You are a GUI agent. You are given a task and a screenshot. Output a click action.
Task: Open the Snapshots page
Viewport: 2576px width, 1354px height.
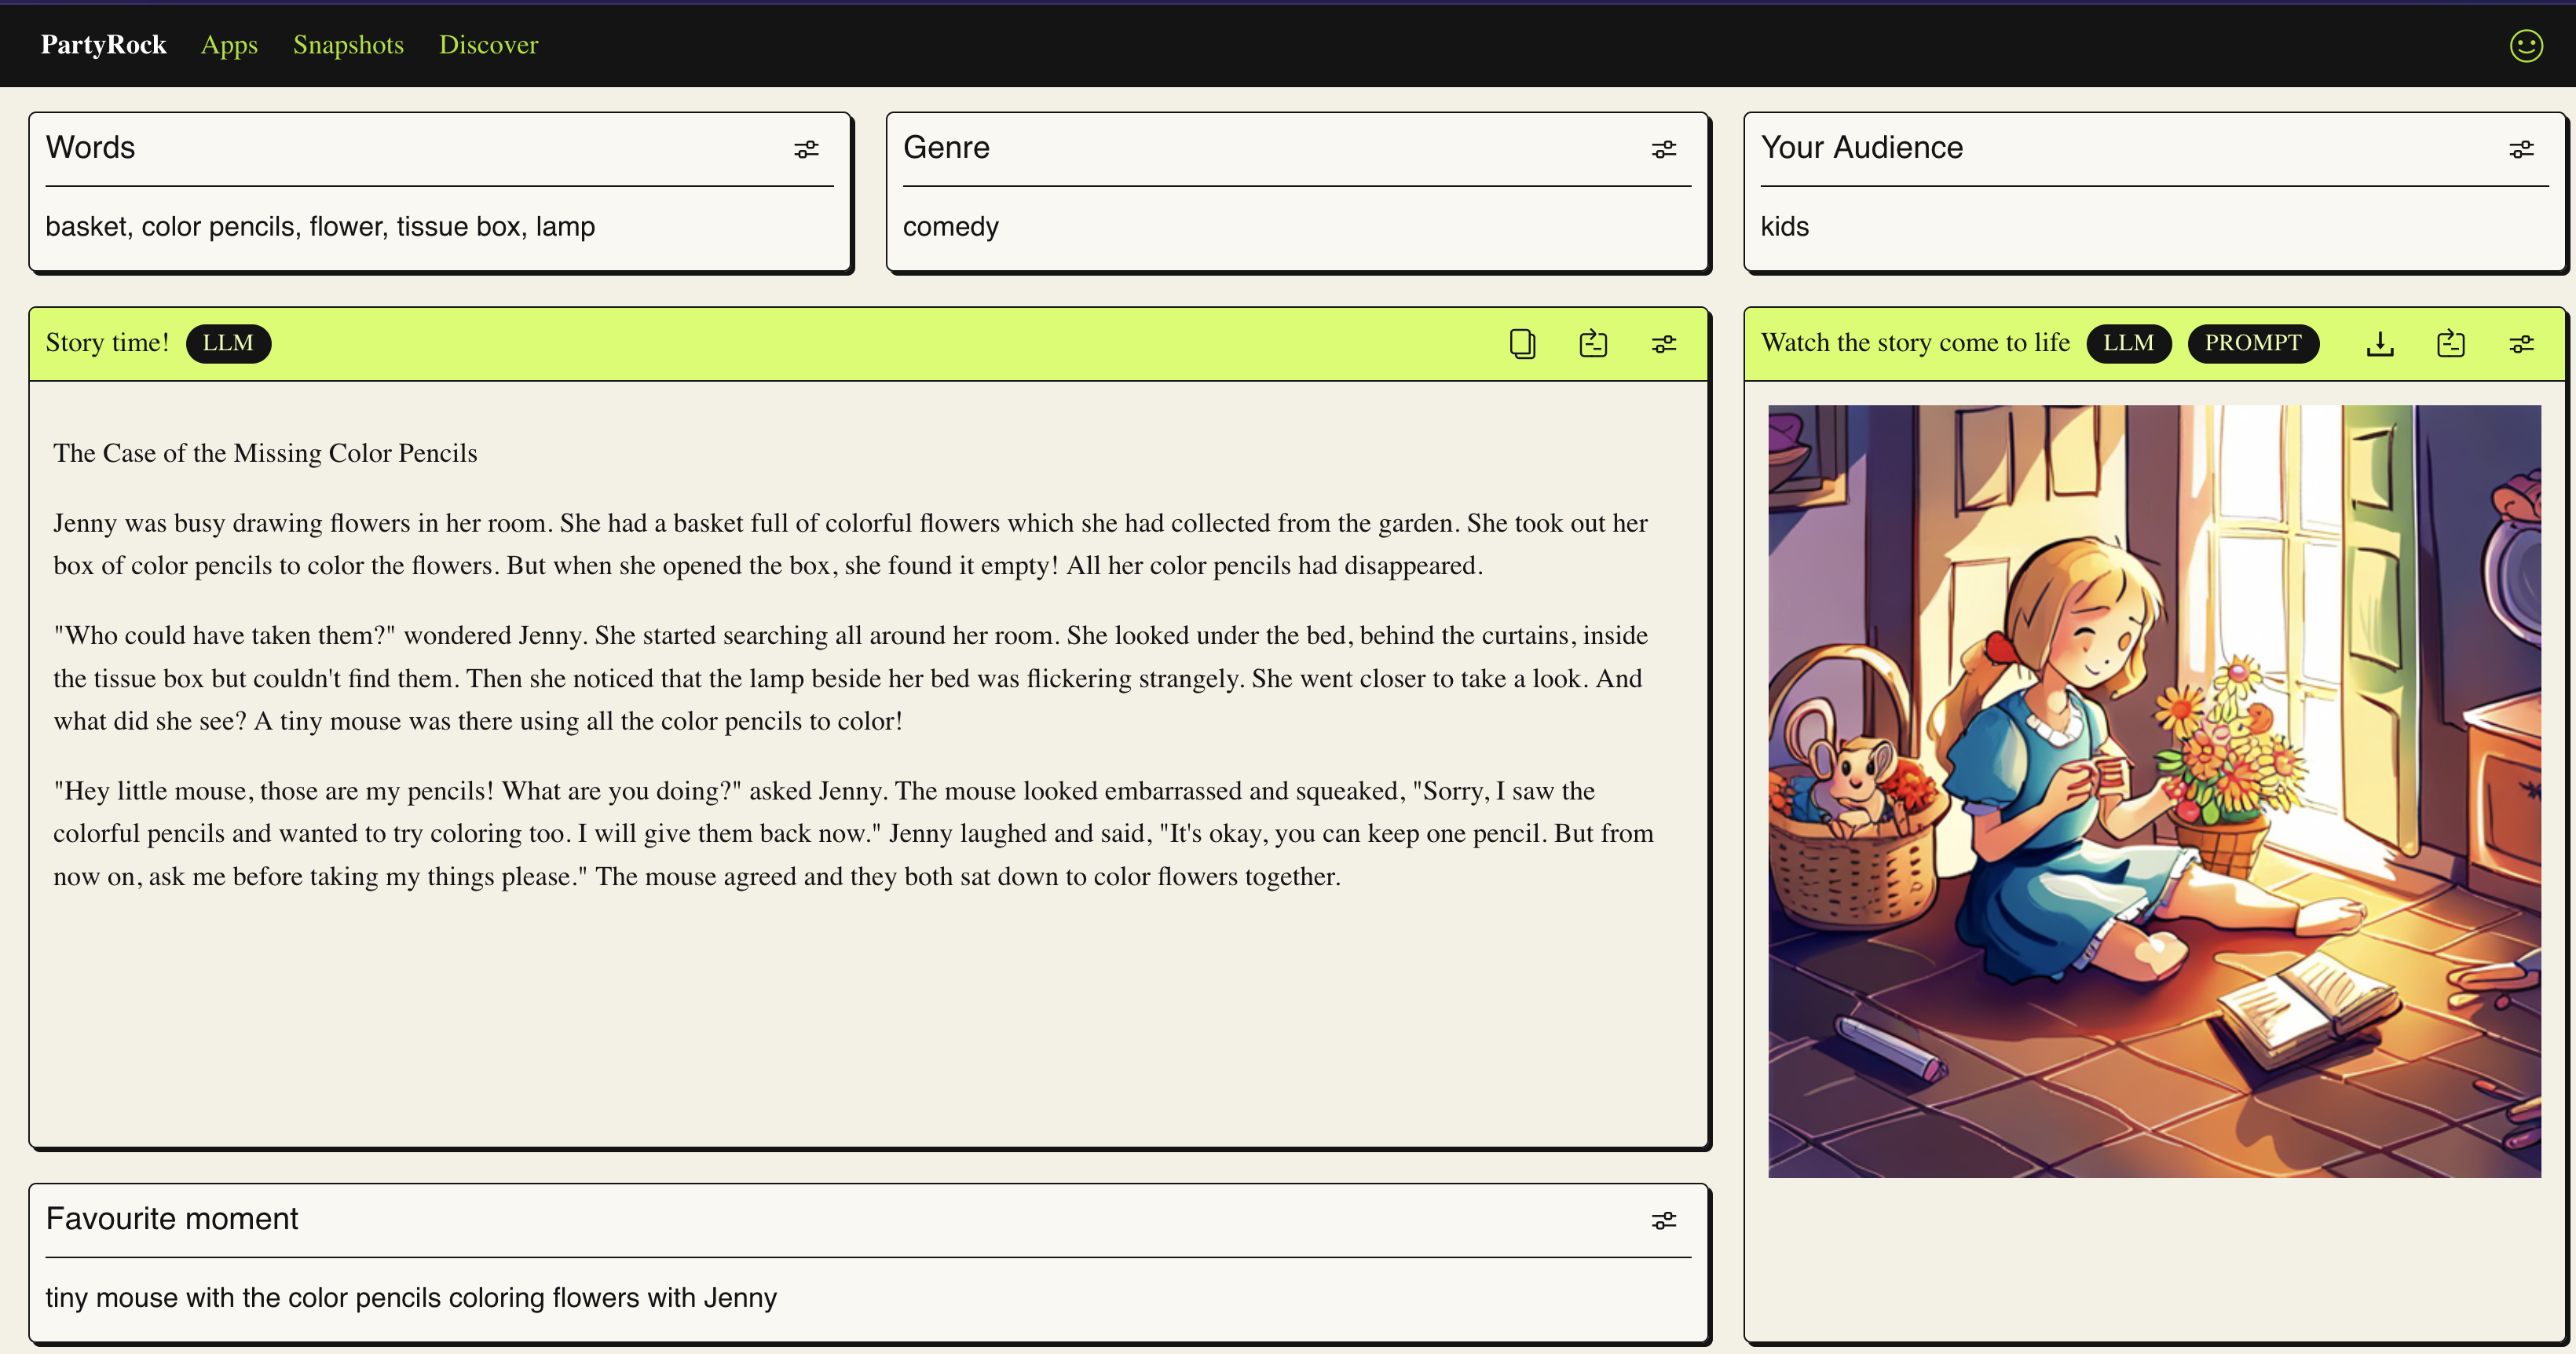tap(348, 45)
